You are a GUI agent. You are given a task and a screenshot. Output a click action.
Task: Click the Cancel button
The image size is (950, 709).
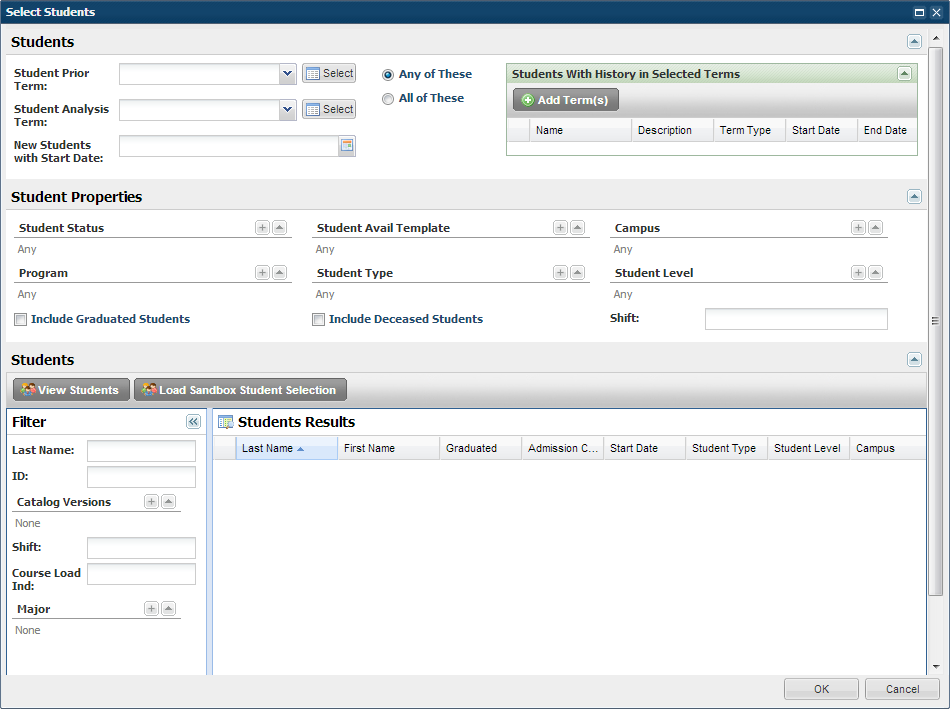pos(902,689)
